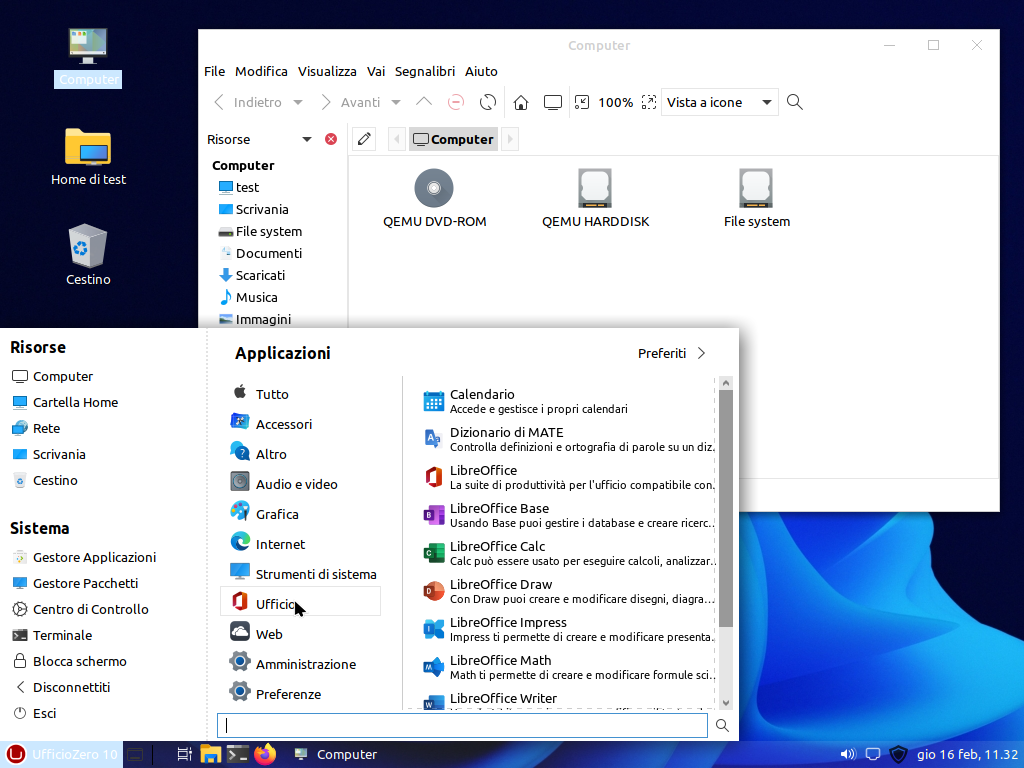Go to home folder using the toolbar icon
The width and height of the screenshot is (1024, 768).
(x=520, y=101)
